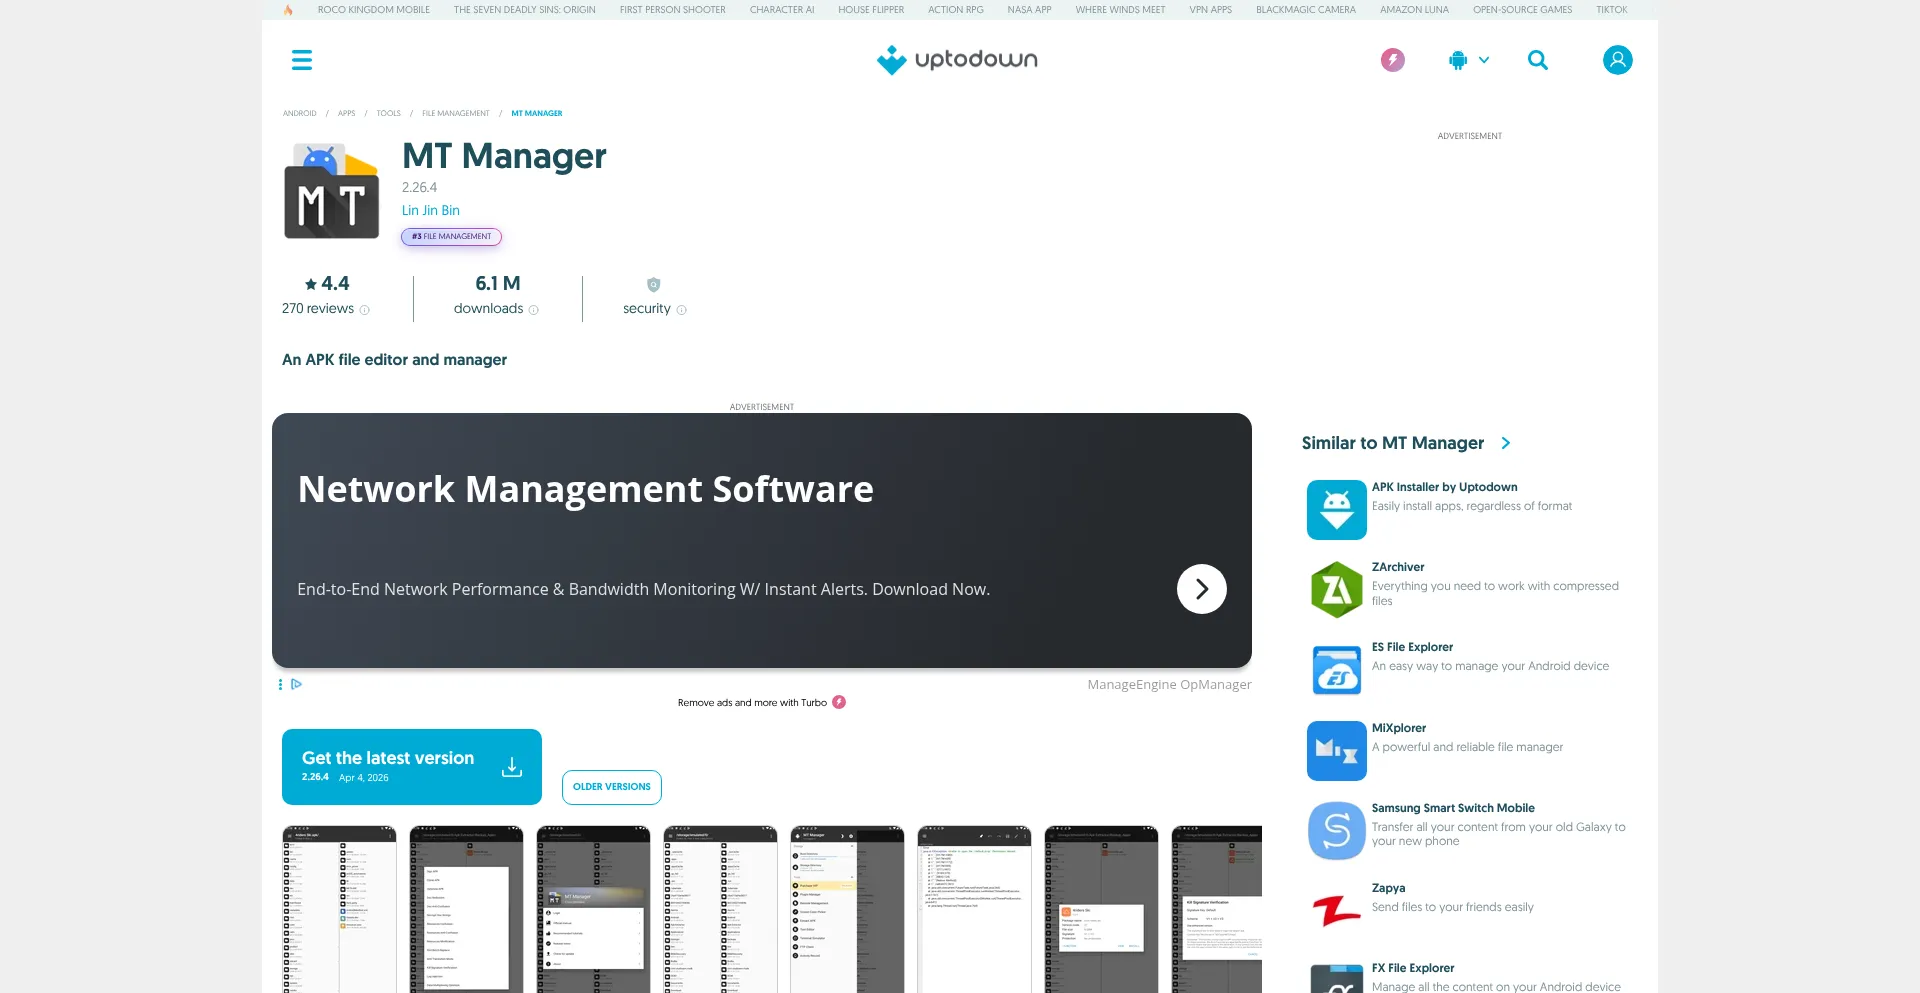Screen dimensions: 1920x993
Task: Open downloads info icon
Action: (534, 310)
